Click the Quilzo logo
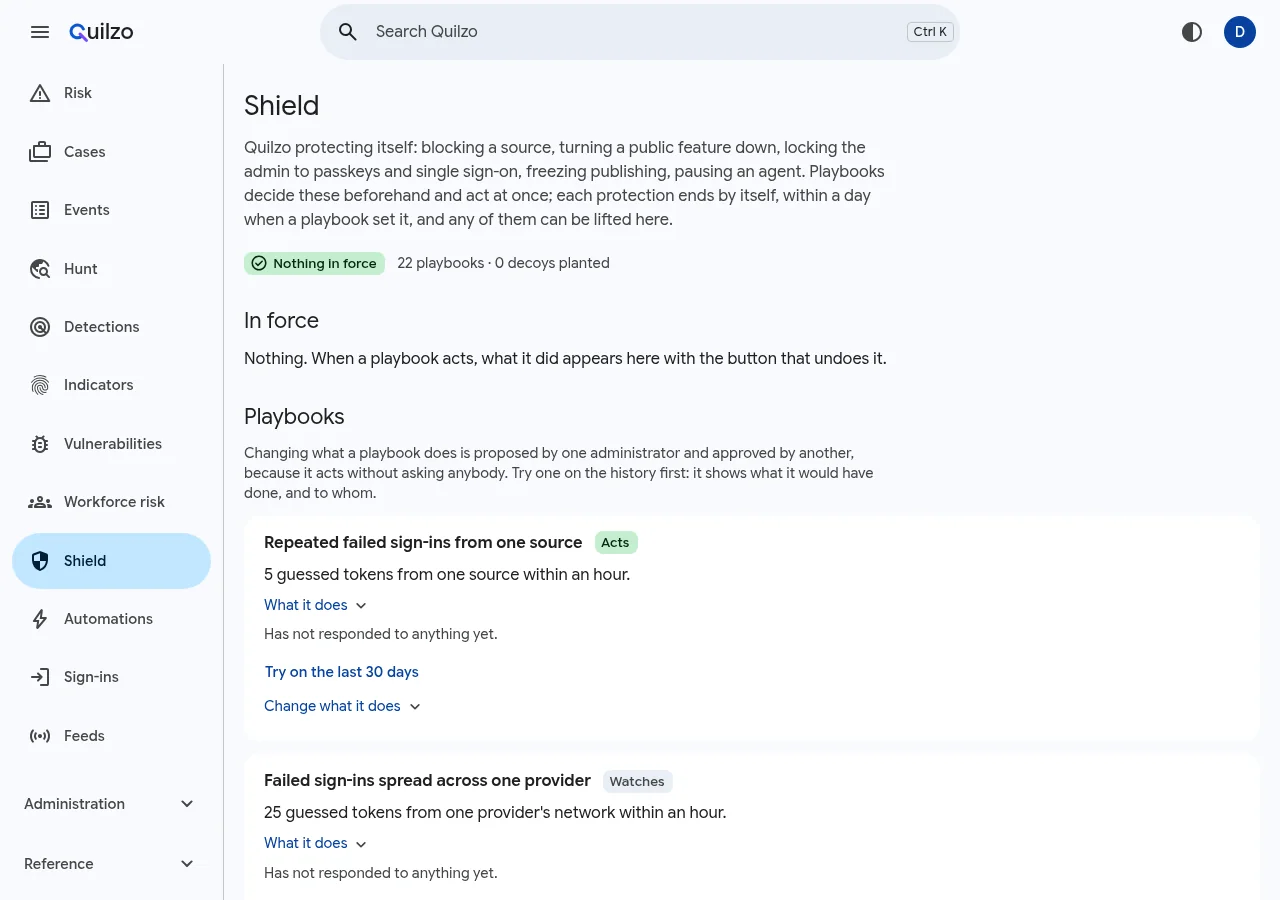 coord(101,32)
